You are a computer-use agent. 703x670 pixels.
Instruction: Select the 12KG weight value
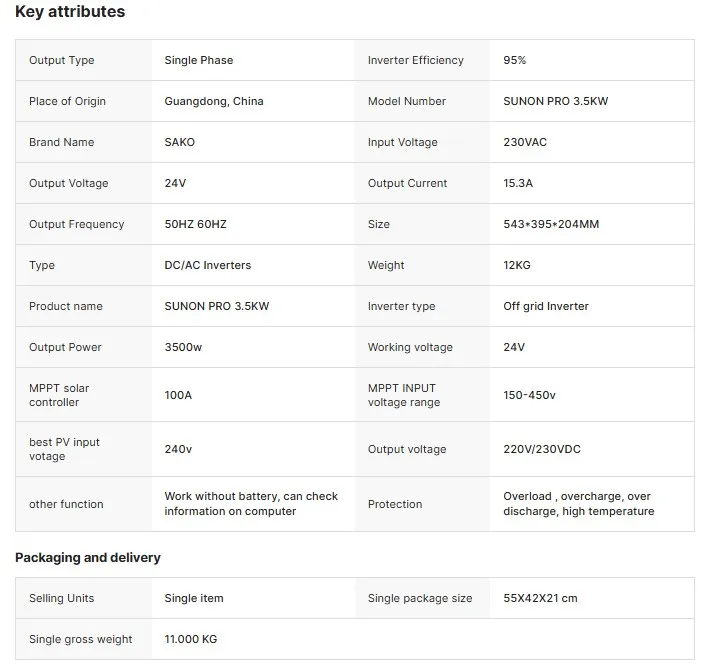517,265
